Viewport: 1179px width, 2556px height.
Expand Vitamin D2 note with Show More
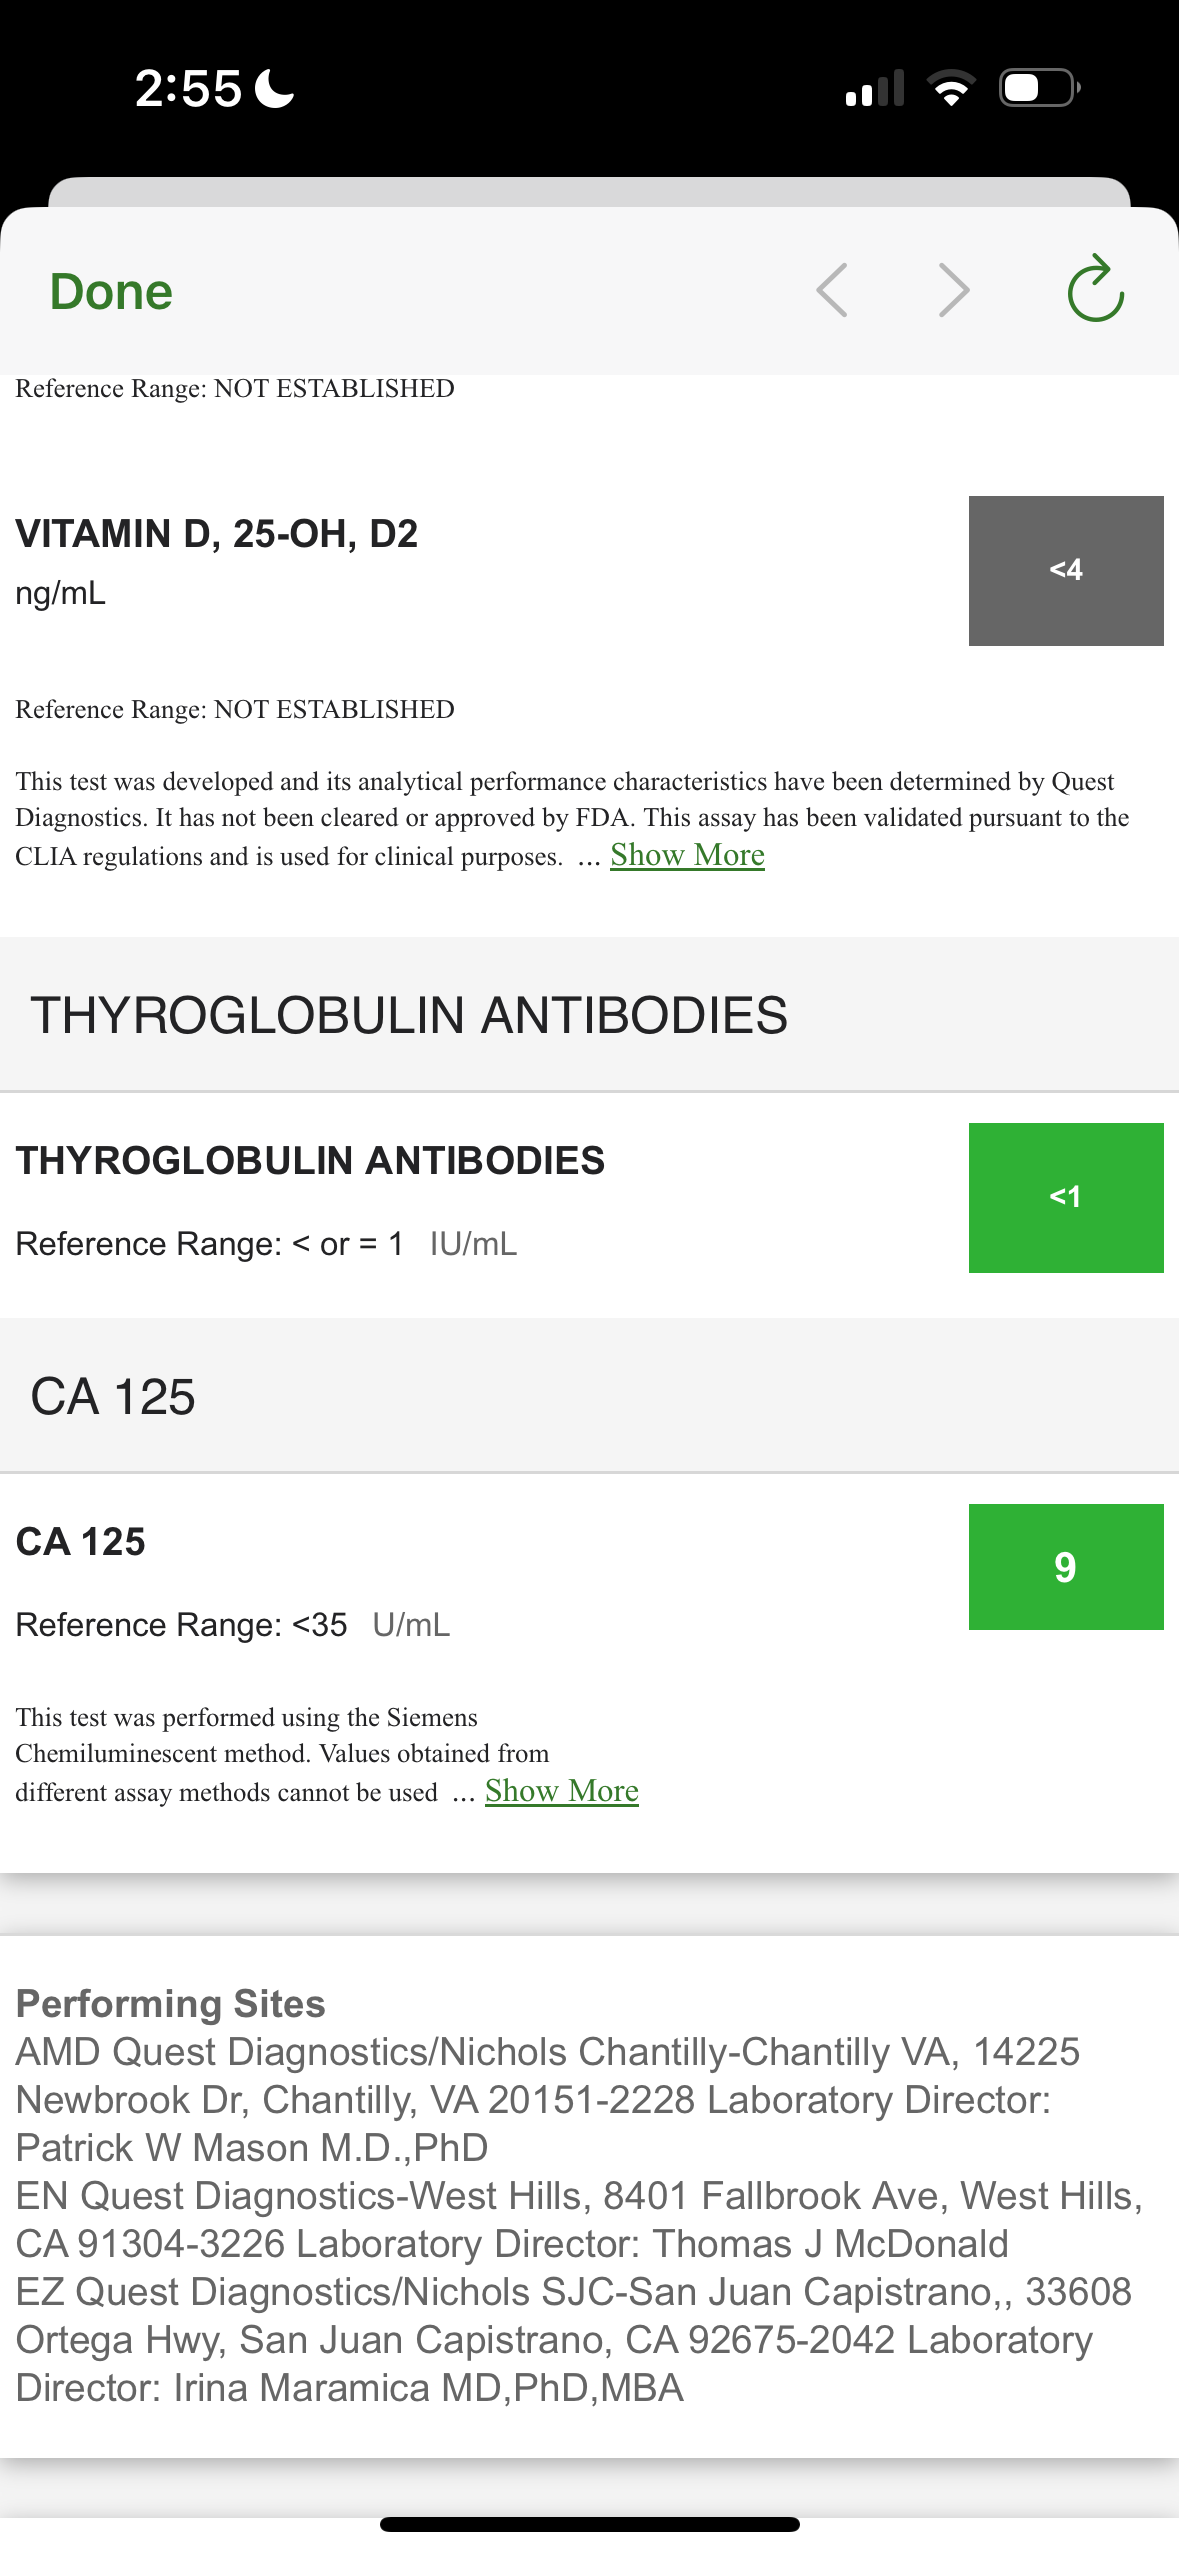pos(687,855)
